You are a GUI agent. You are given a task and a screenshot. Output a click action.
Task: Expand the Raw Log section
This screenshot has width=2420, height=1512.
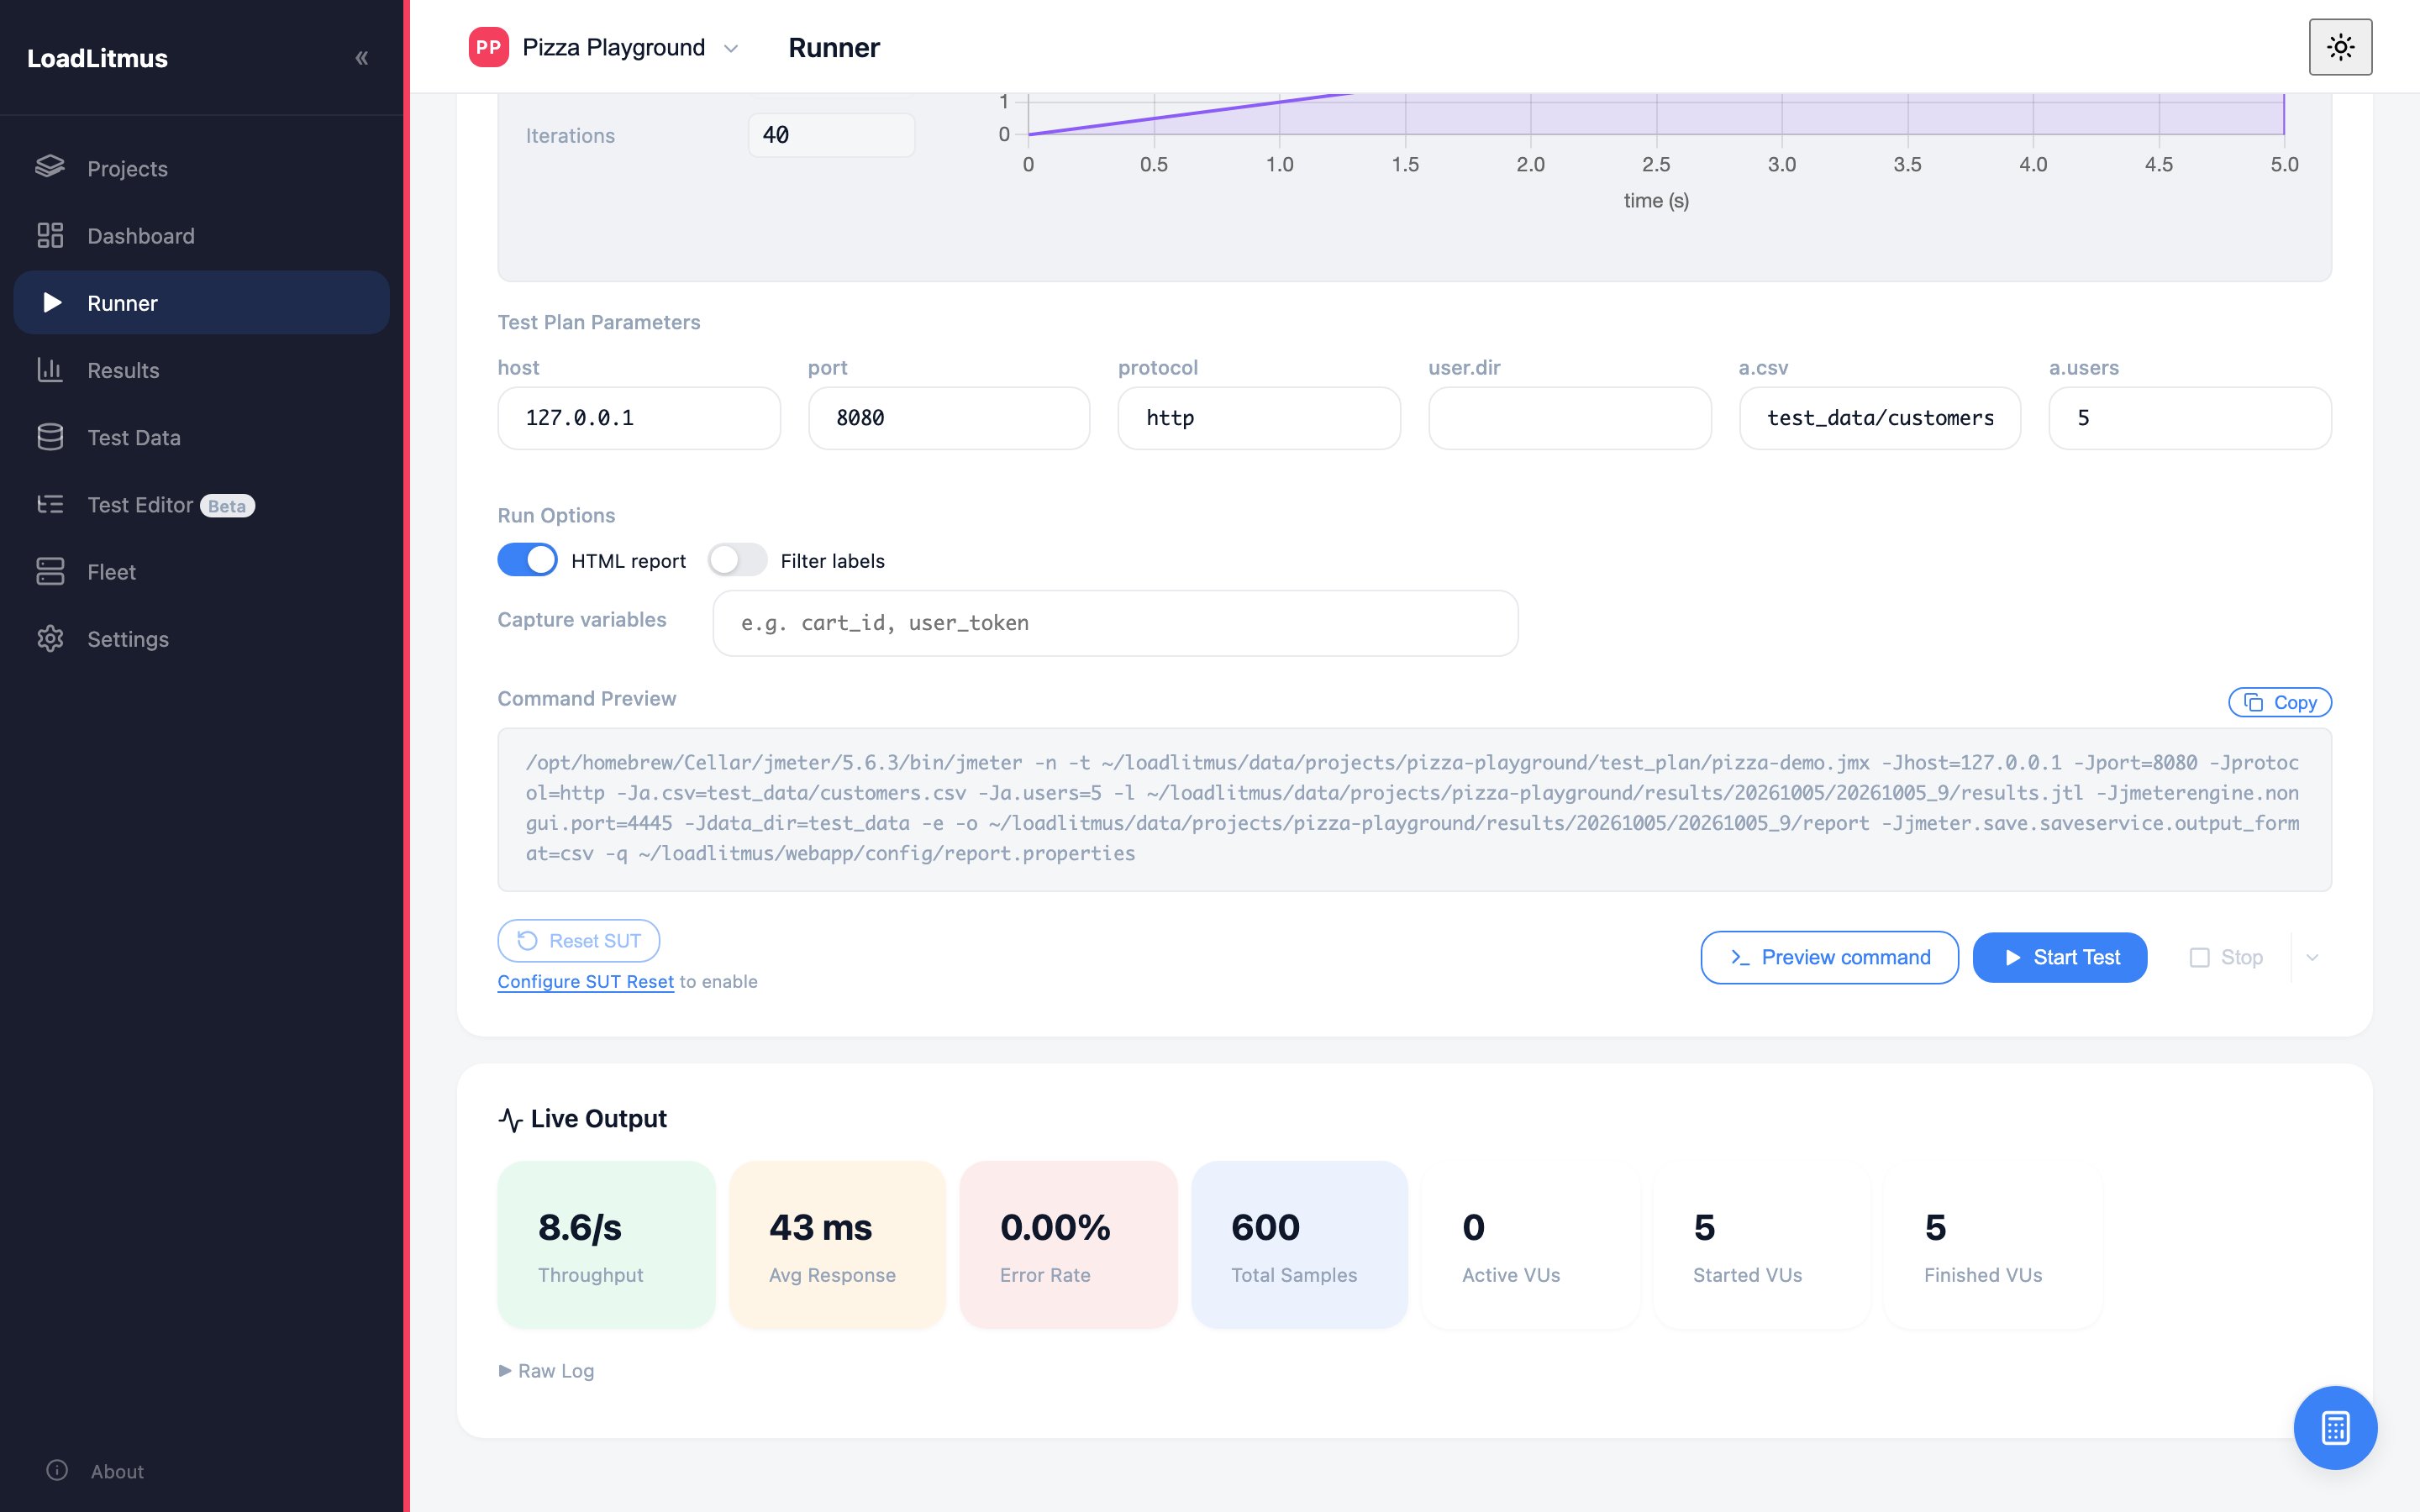tap(546, 1370)
